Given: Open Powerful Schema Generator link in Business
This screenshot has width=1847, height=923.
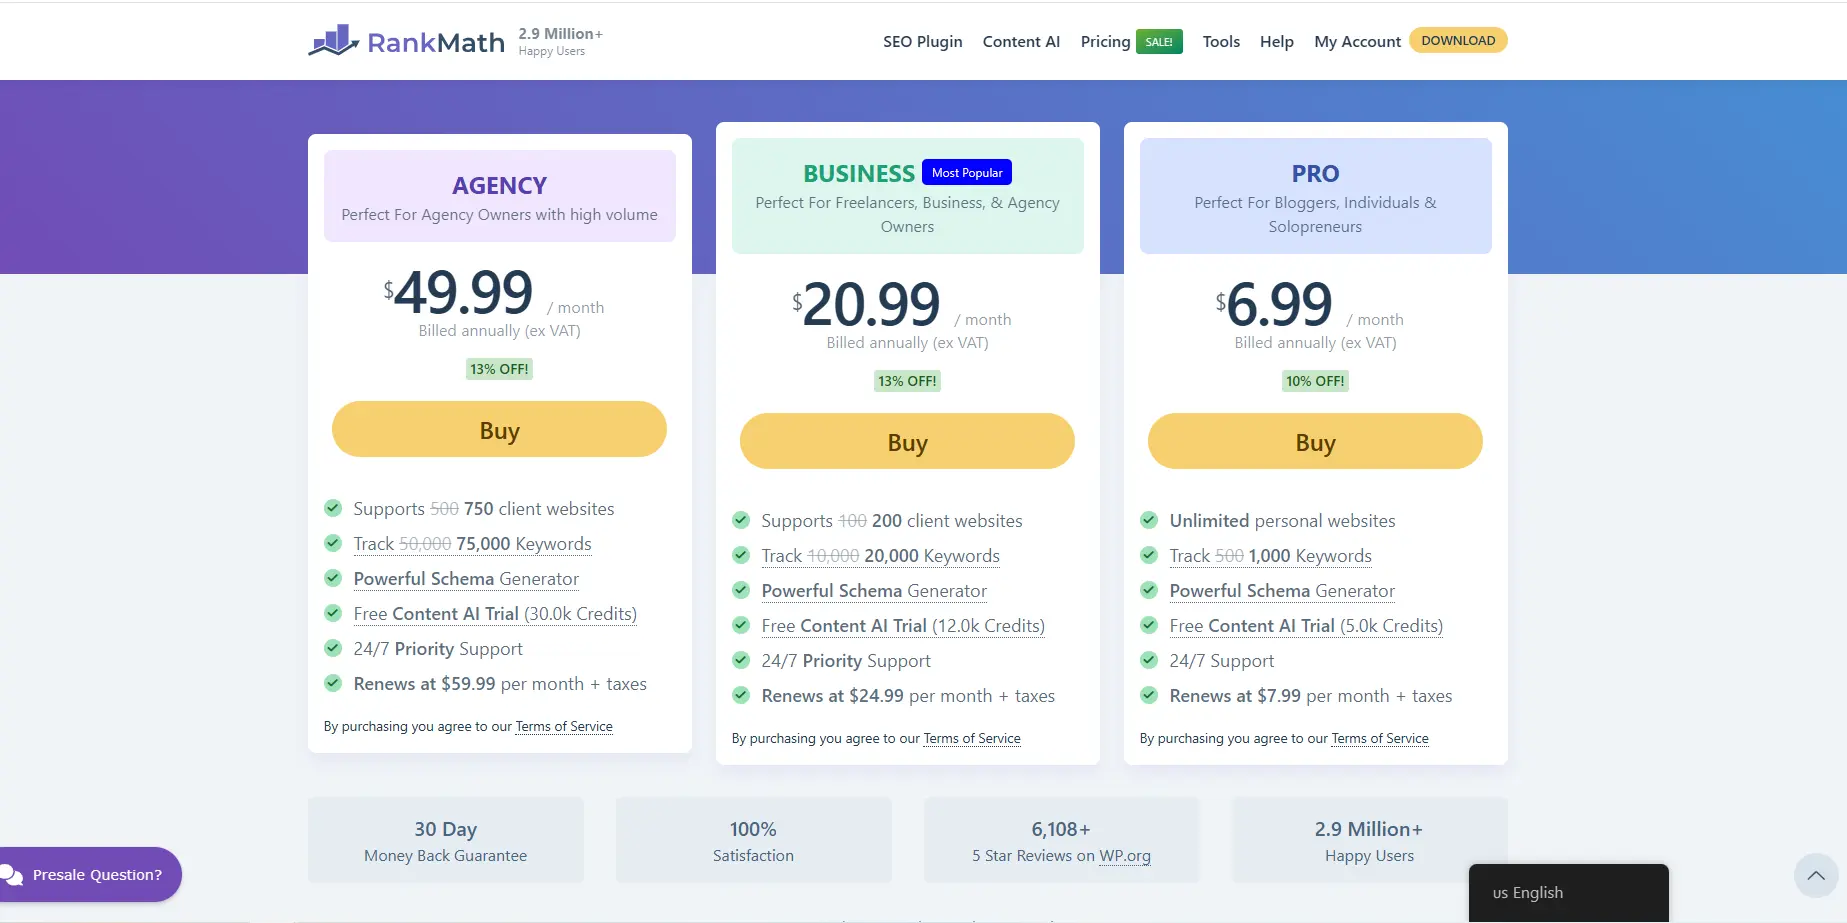Looking at the screenshot, I should pos(874,591).
